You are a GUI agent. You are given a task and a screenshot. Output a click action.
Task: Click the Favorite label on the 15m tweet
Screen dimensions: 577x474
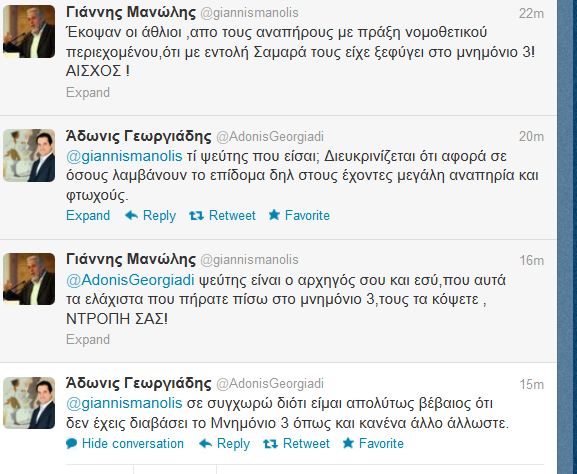pyautogui.click(x=381, y=443)
